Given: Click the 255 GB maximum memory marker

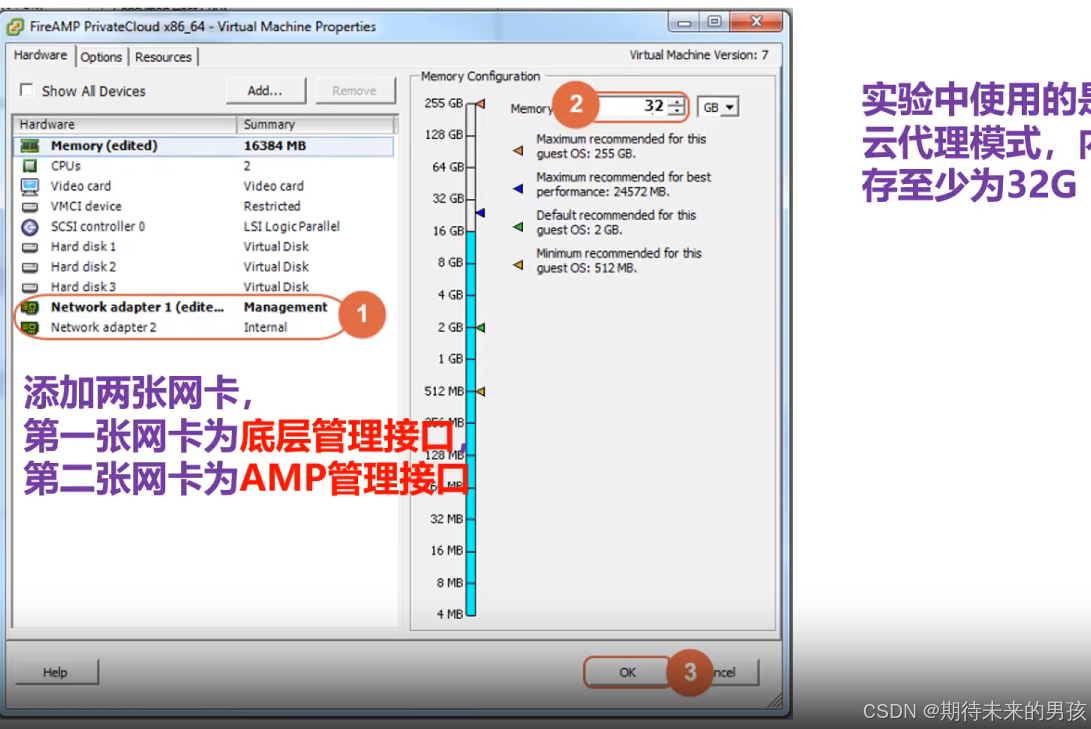Looking at the screenshot, I should (x=480, y=104).
